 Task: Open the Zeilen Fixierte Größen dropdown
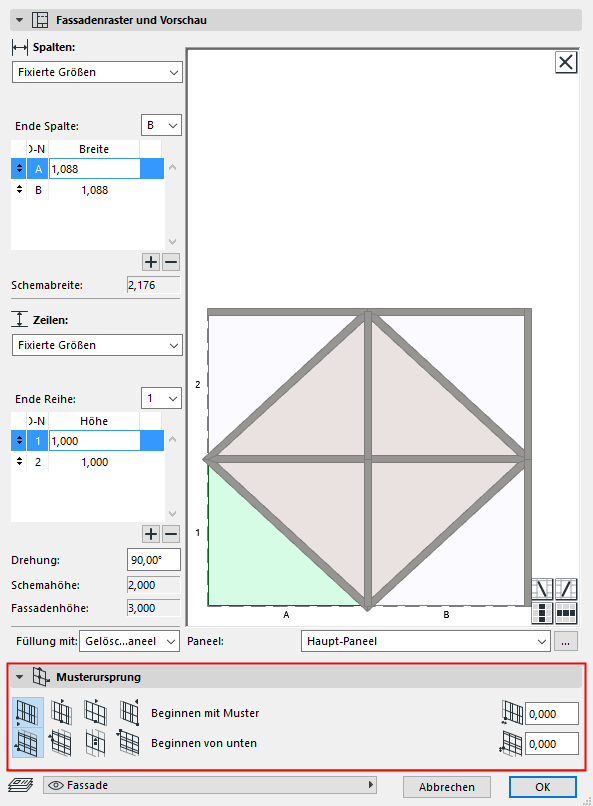pyautogui.click(x=97, y=345)
